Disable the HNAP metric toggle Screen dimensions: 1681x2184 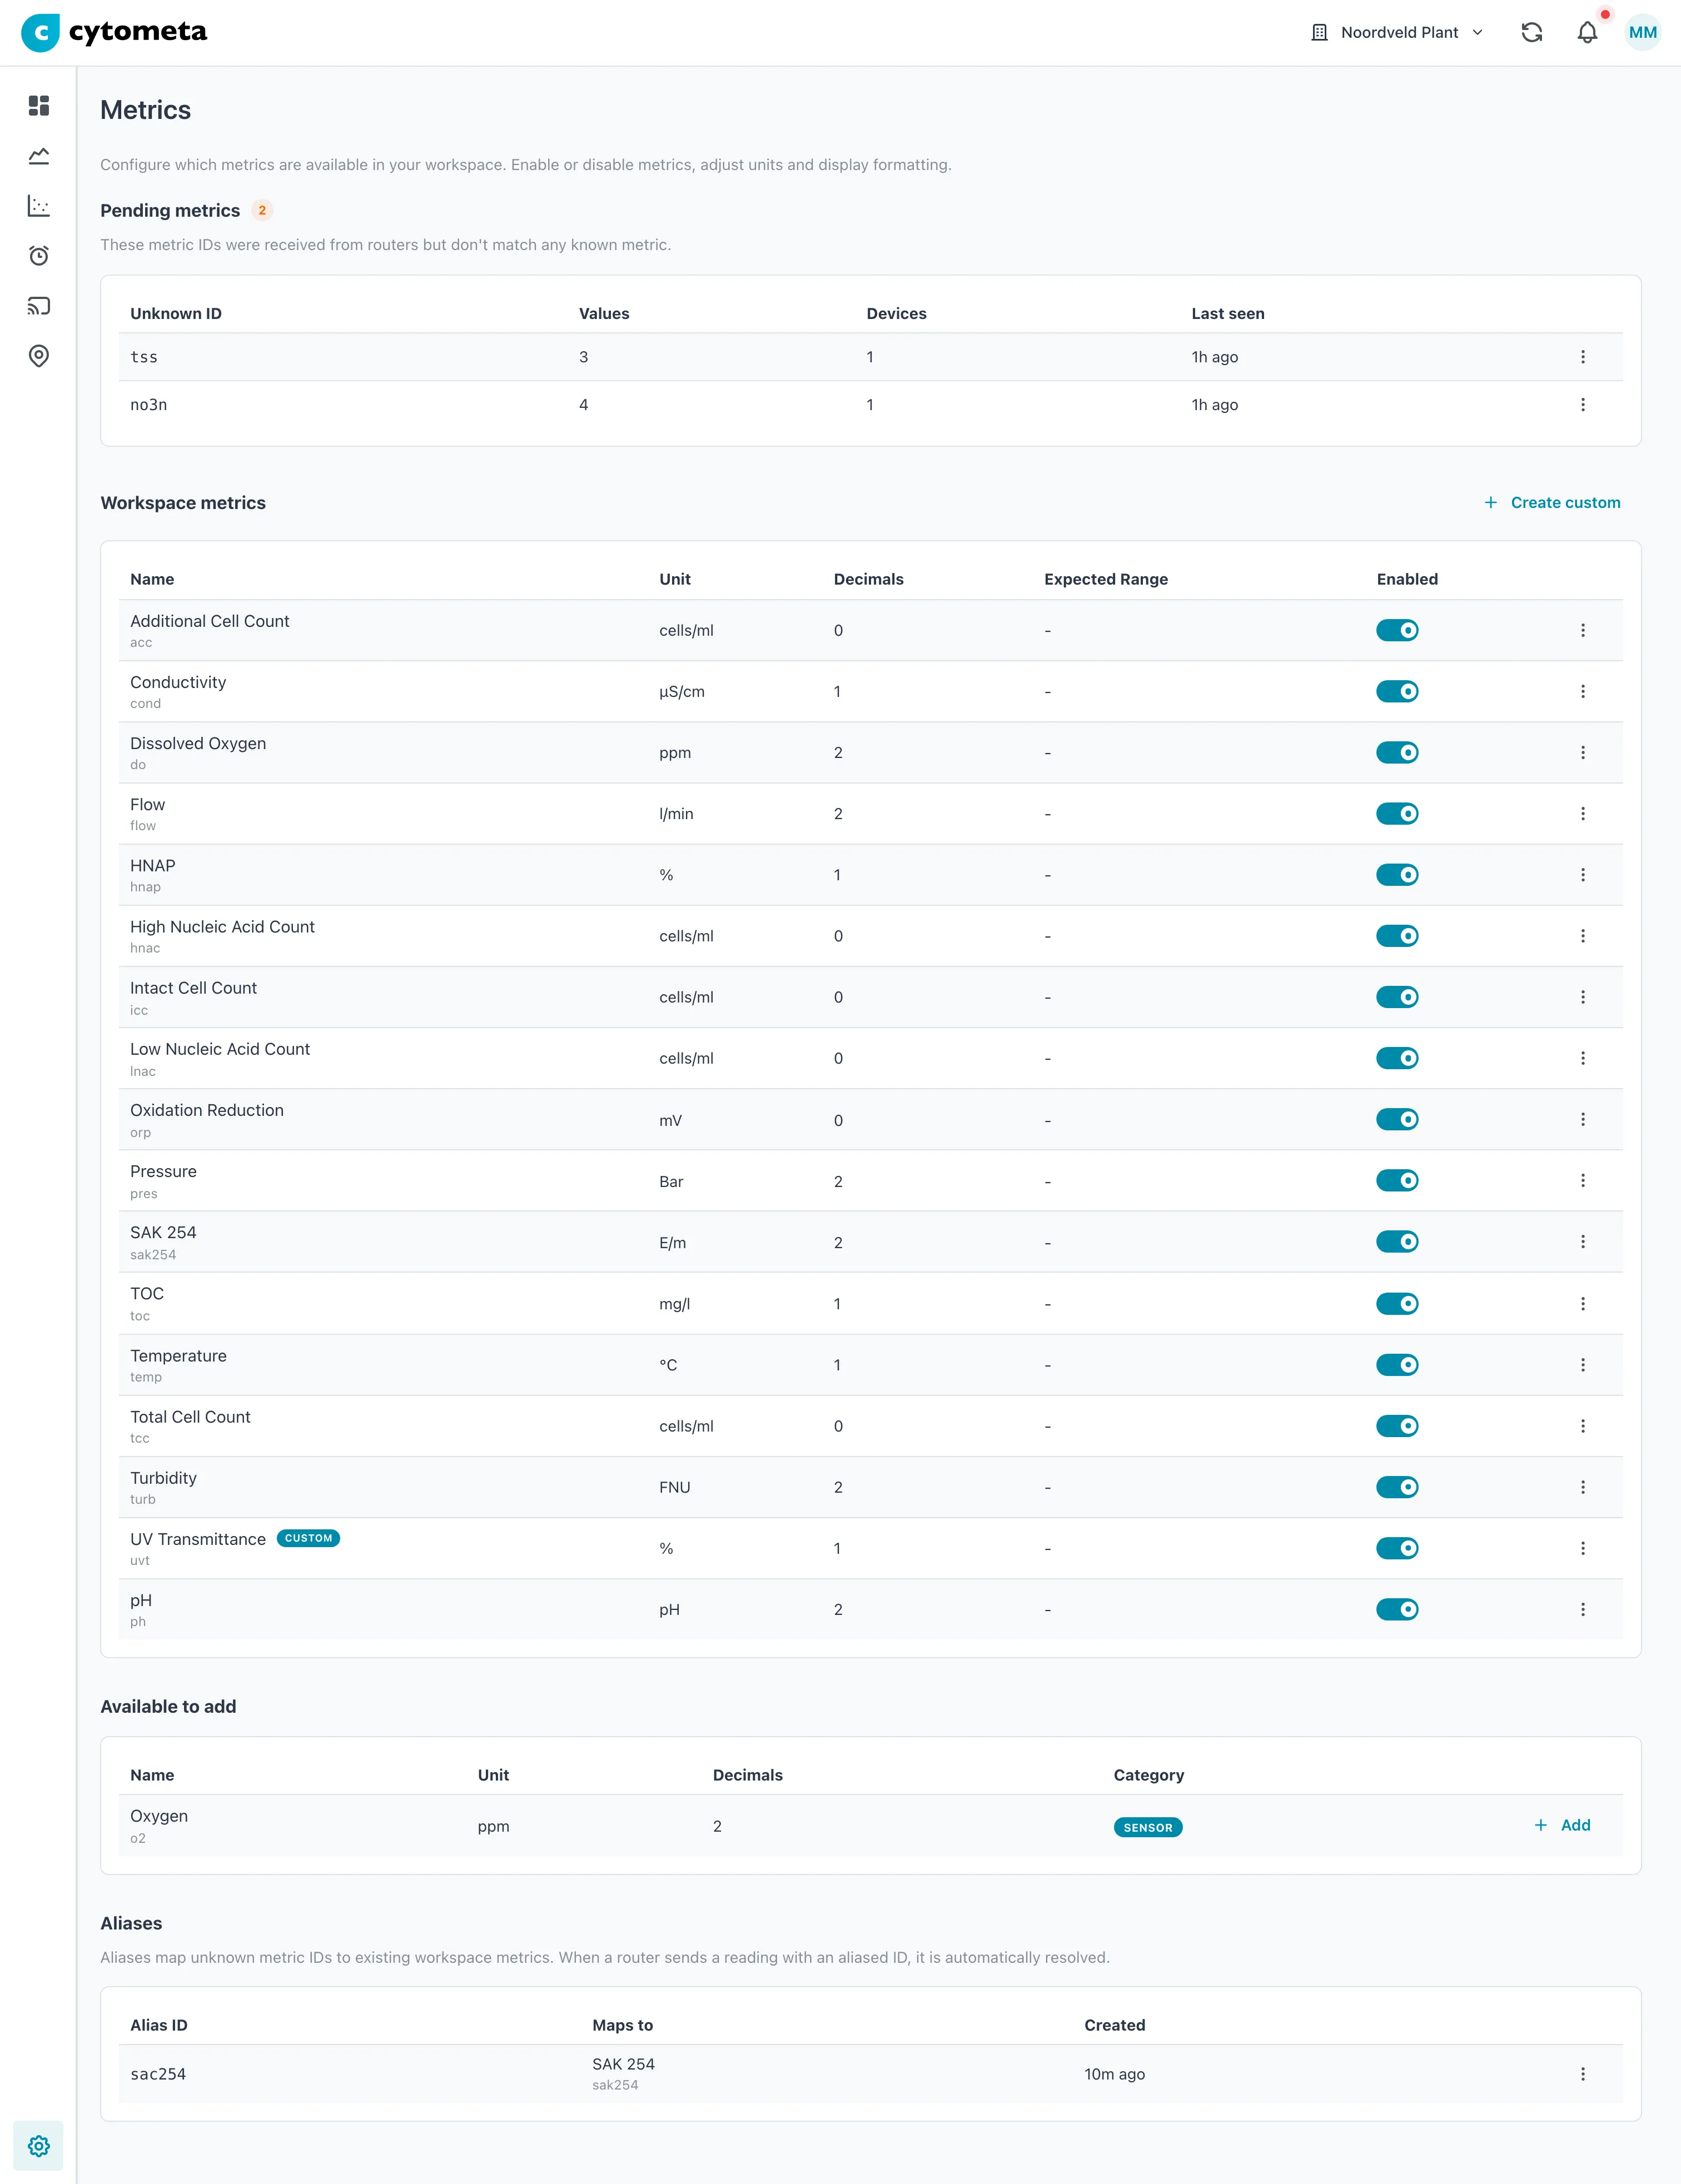point(1397,875)
